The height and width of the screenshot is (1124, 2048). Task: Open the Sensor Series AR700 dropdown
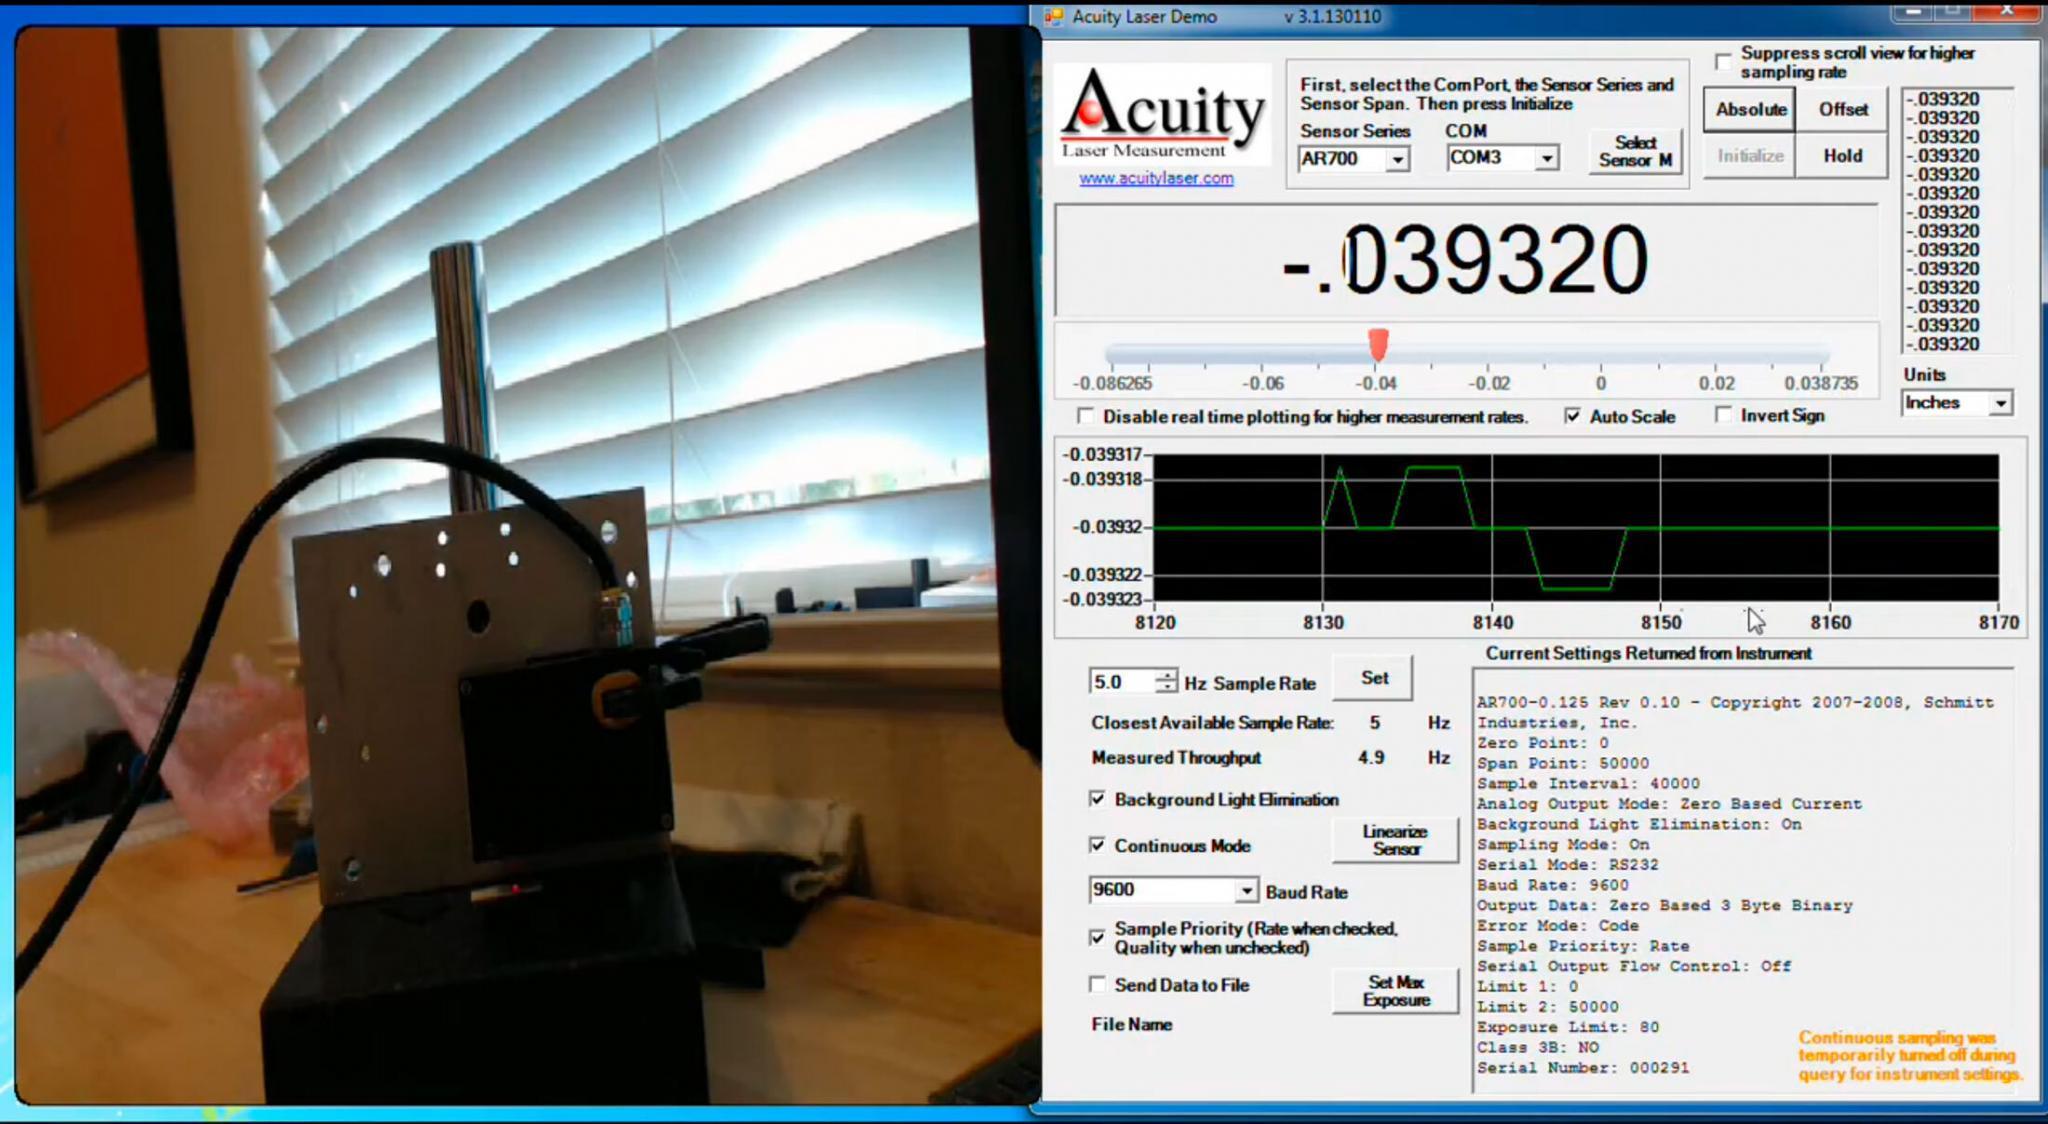1397,159
